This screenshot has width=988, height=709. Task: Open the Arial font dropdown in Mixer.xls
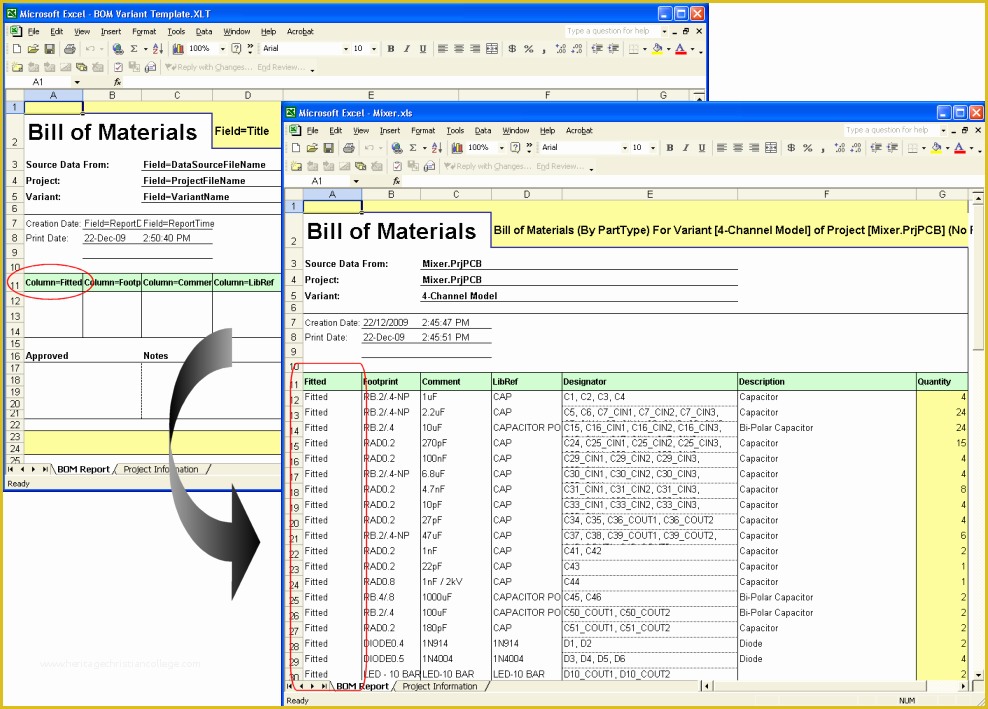625,148
